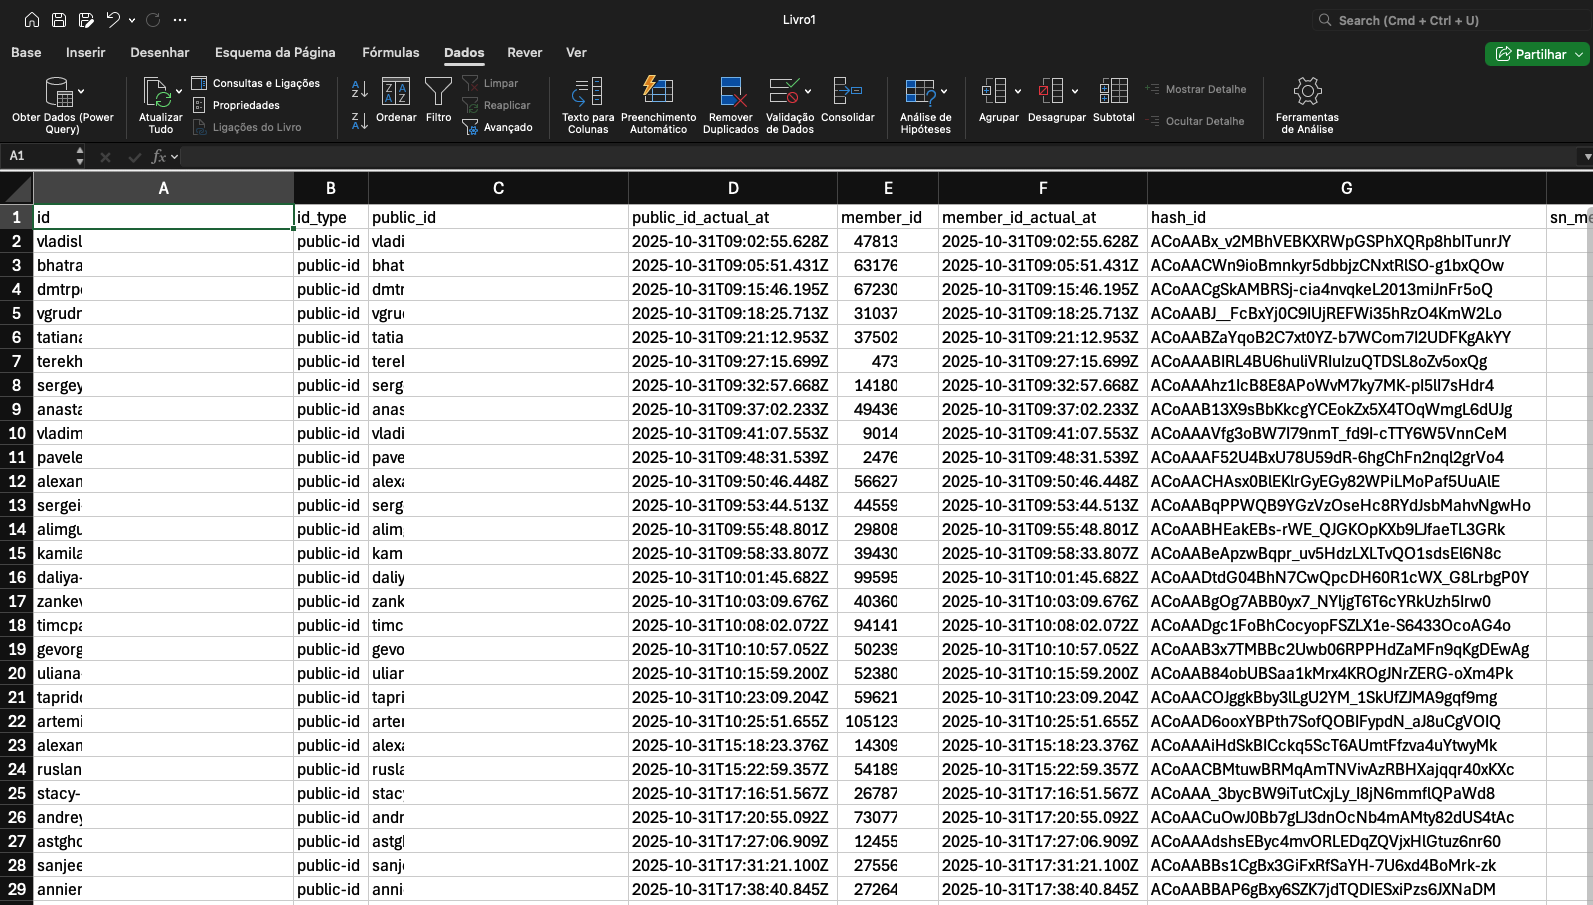Click the Obter Dados (Power Query) icon
This screenshot has width=1593, height=905.
click(59, 93)
